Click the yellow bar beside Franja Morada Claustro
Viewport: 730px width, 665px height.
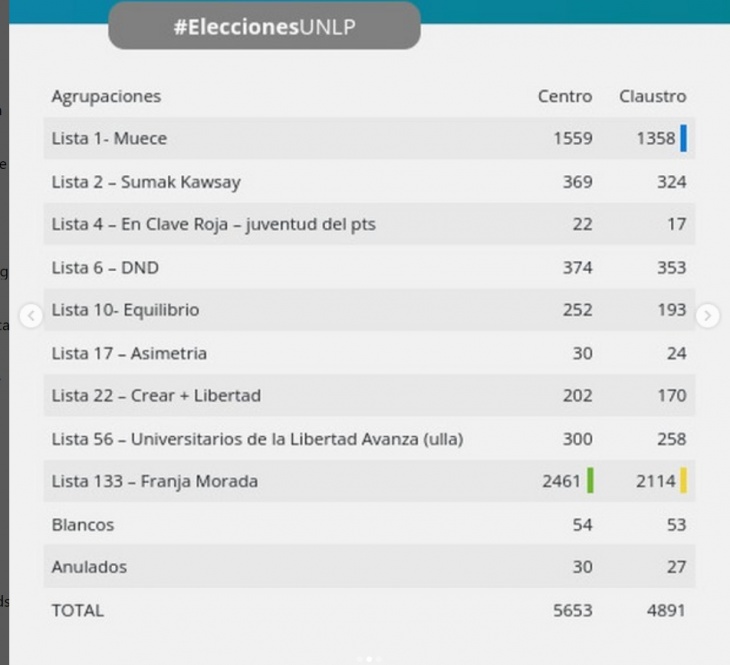683,480
